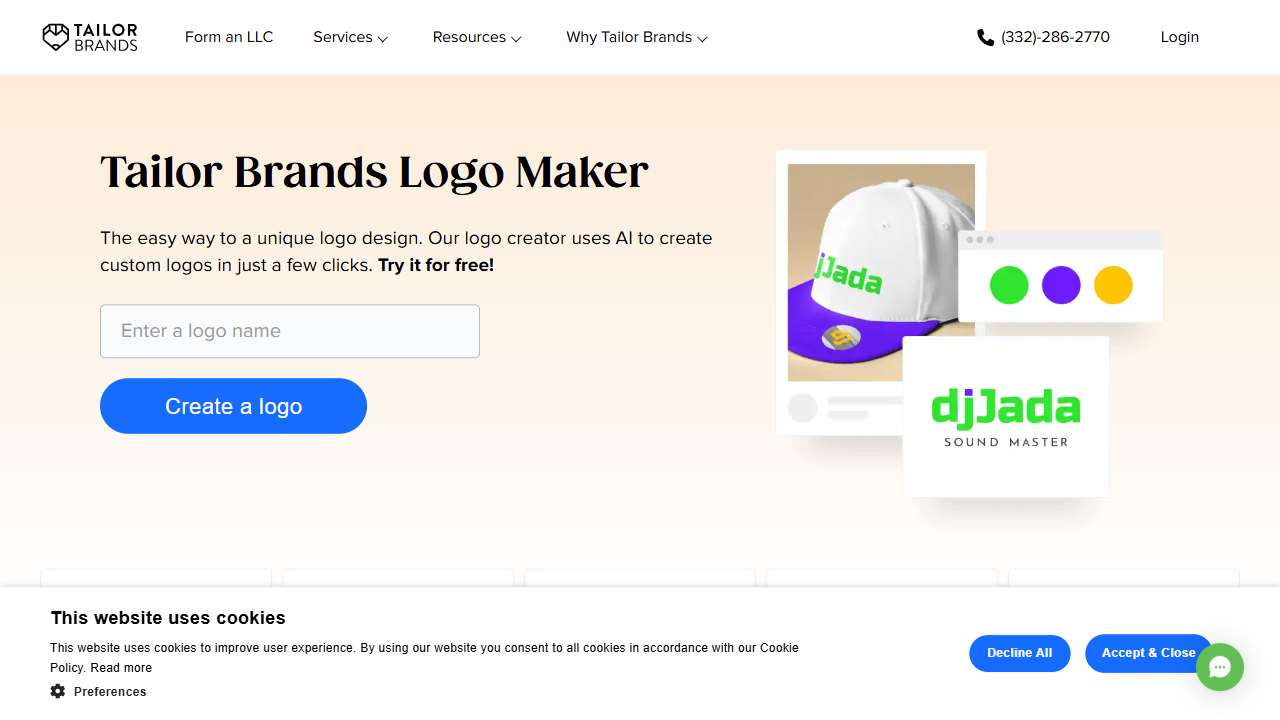The image size is (1280, 720).
Task: Click the Decline All cookies button
Action: click(x=1019, y=653)
